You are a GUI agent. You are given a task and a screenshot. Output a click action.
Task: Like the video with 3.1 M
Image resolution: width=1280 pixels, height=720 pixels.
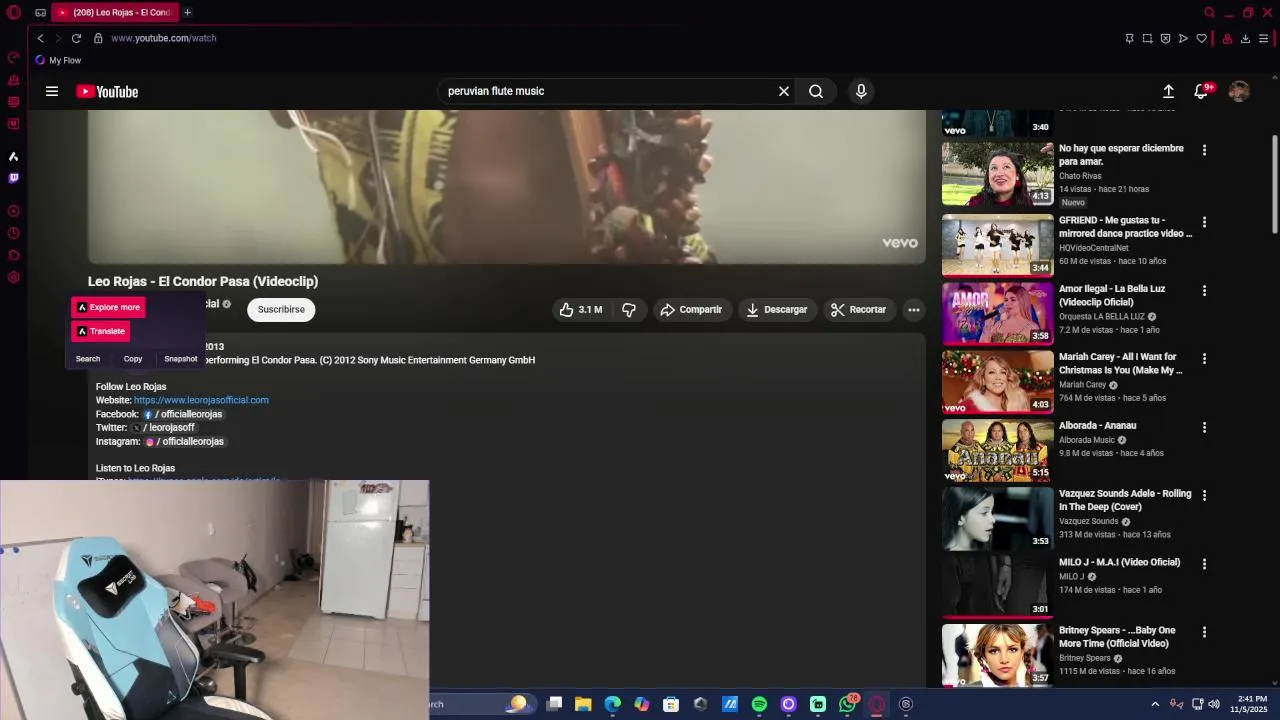[x=582, y=310]
